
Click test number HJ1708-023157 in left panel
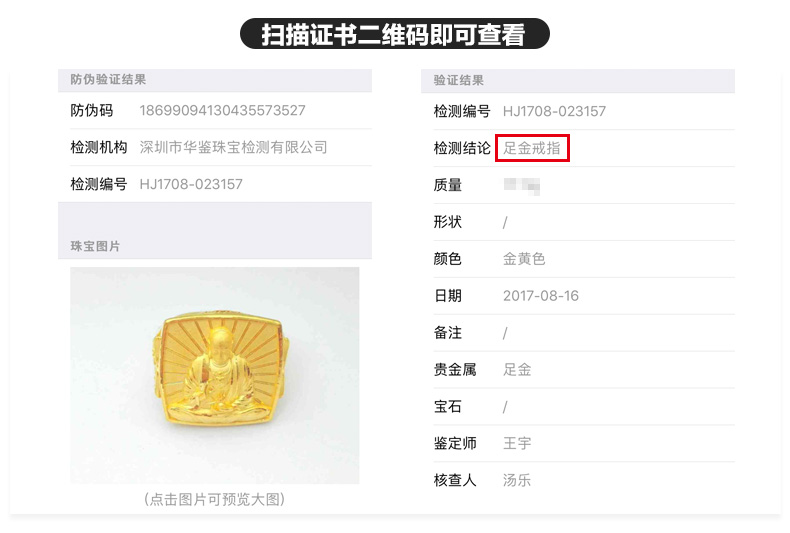191,184
